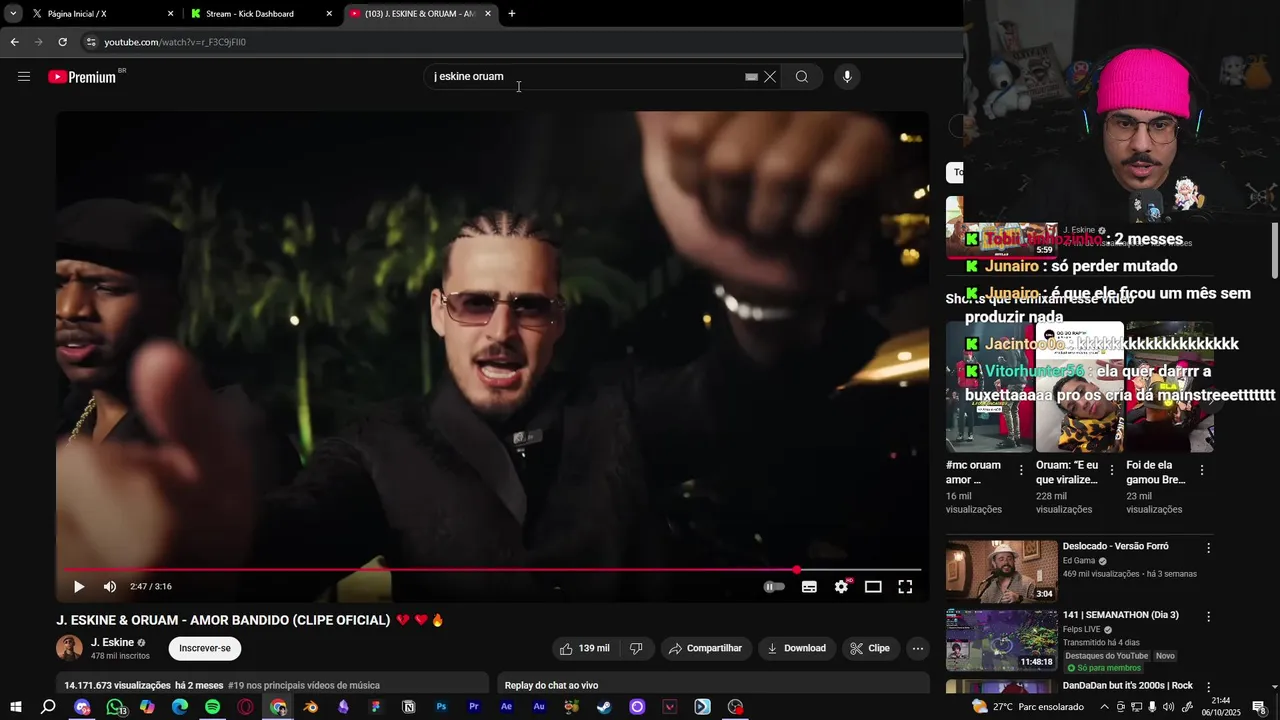This screenshot has height=720, width=1280.
Task: Click the Download button
Action: click(x=797, y=648)
